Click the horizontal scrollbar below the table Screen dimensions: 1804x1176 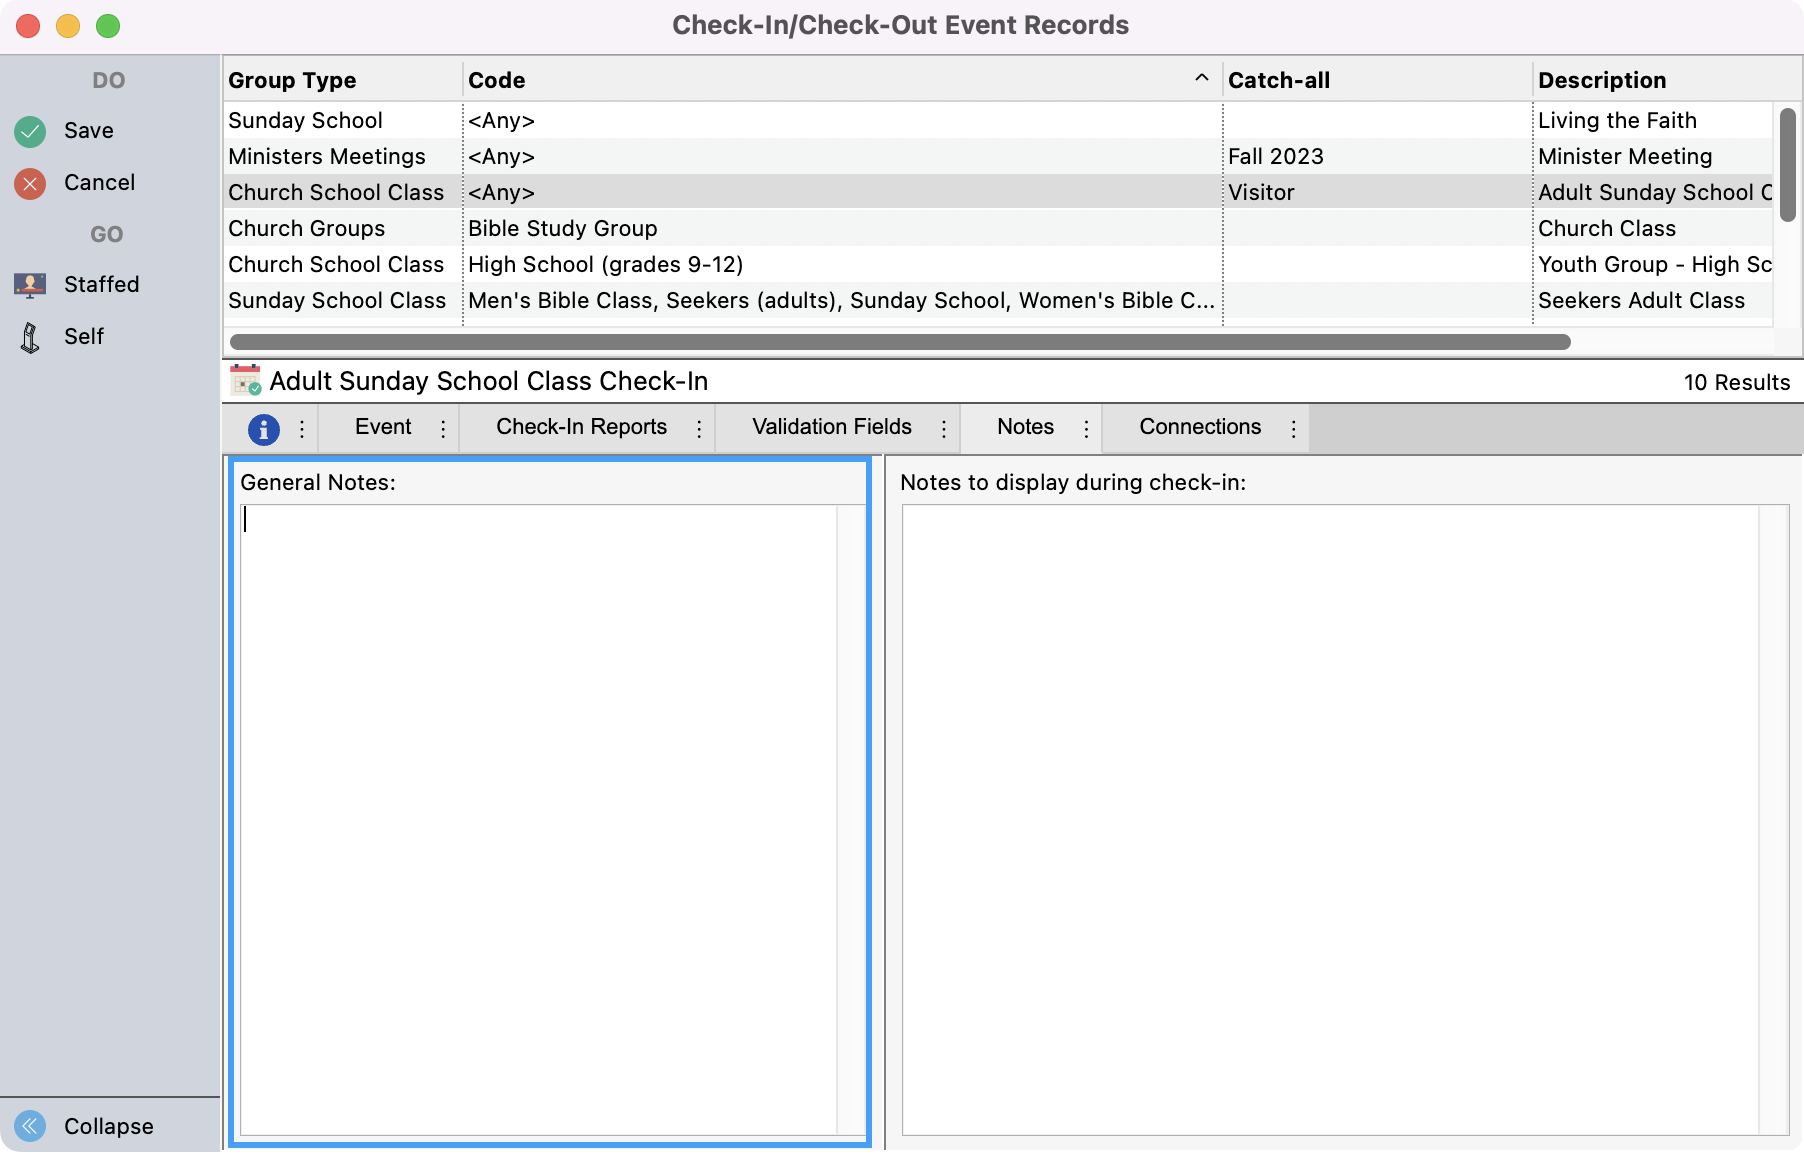pyautogui.click(x=900, y=342)
